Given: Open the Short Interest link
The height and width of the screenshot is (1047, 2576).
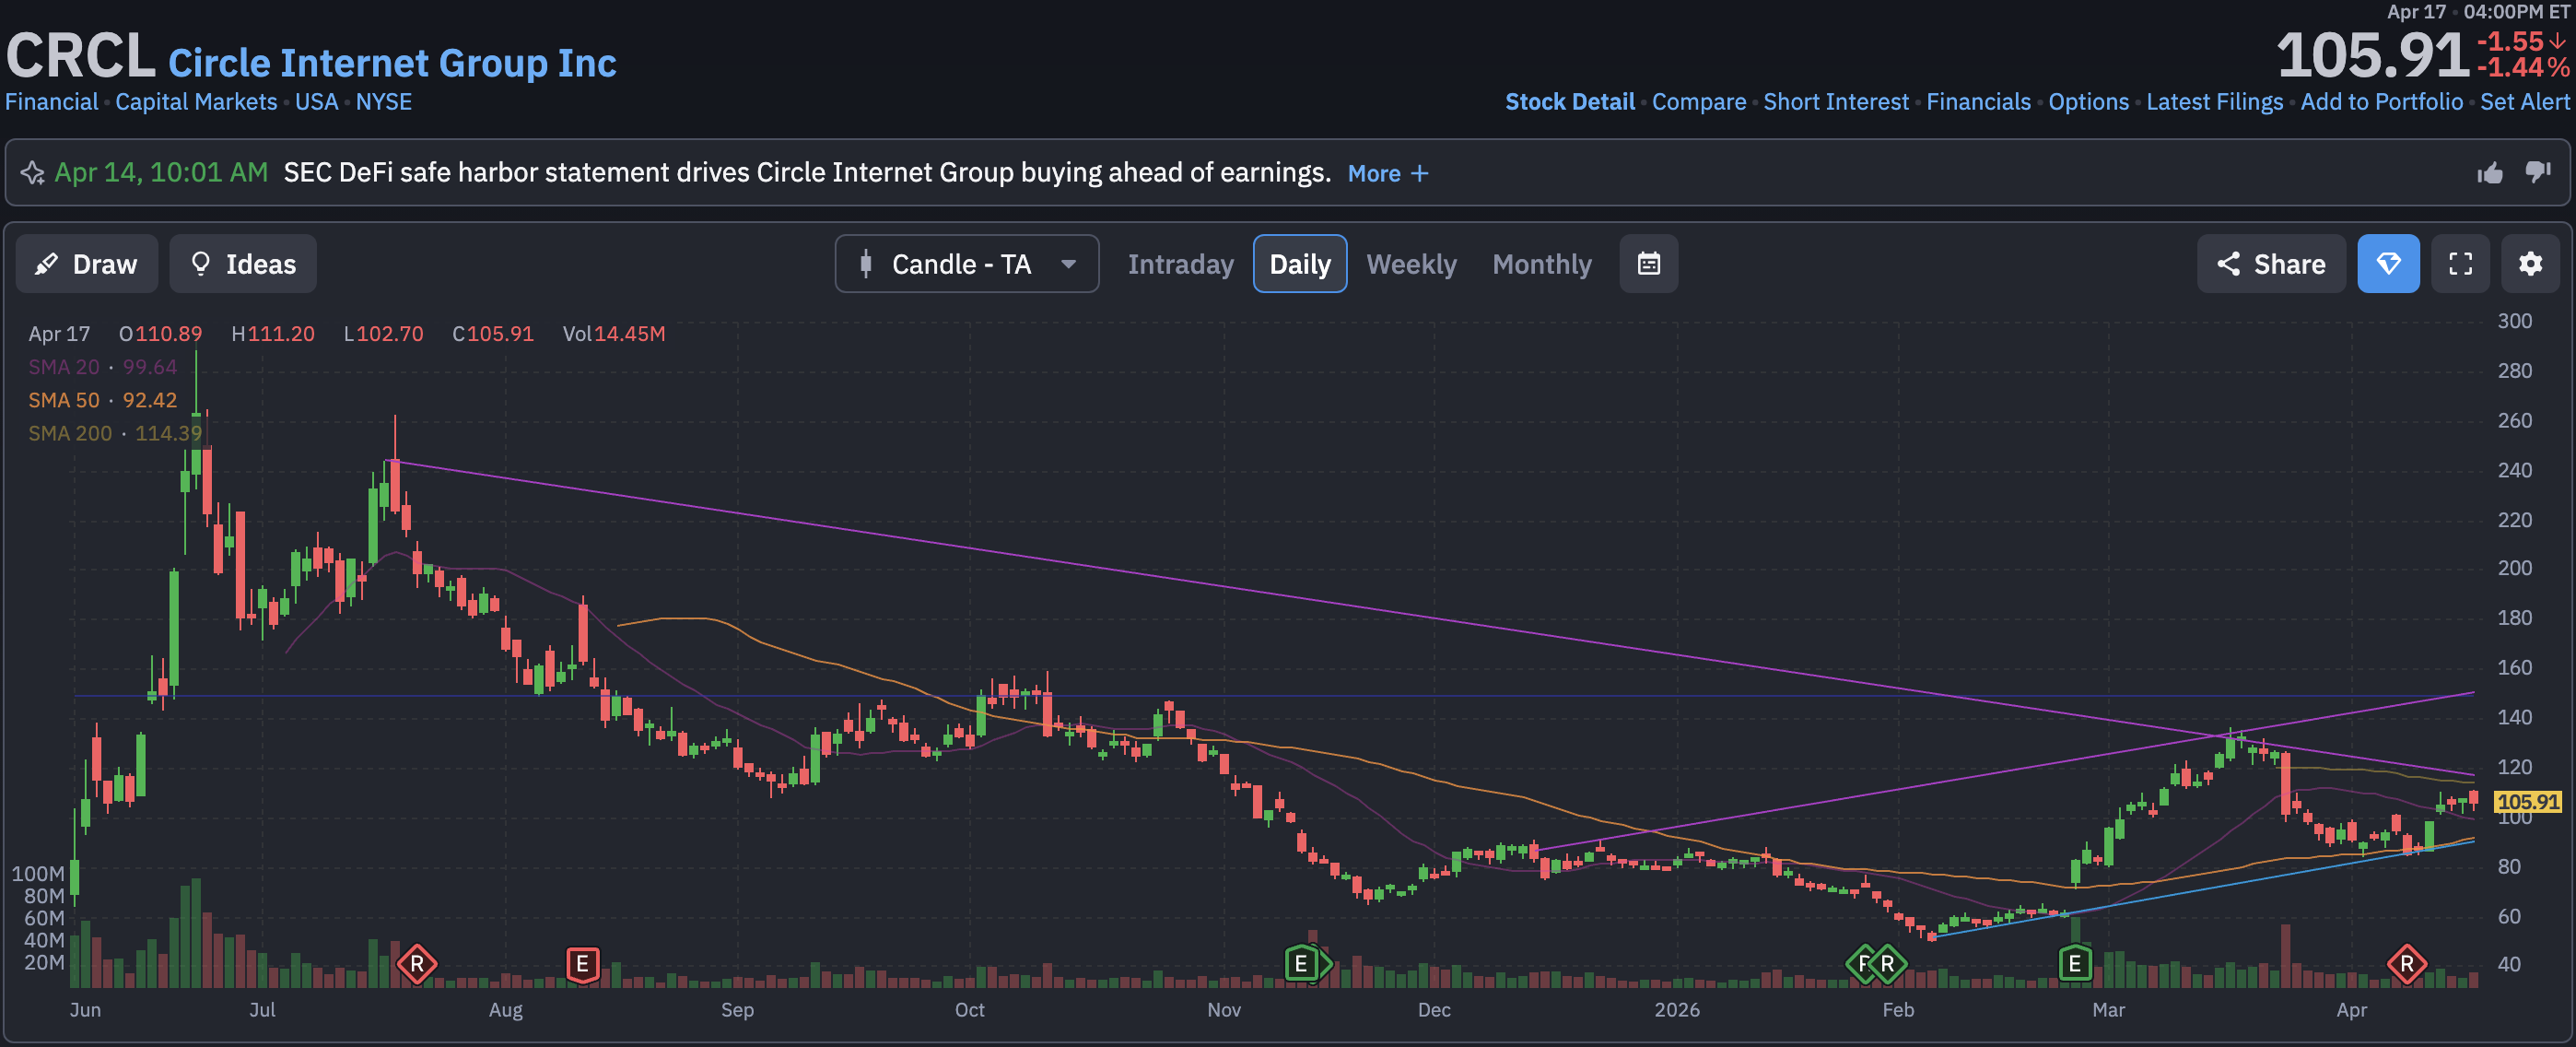Looking at the screenshot, I should (x=1835, y=102).
